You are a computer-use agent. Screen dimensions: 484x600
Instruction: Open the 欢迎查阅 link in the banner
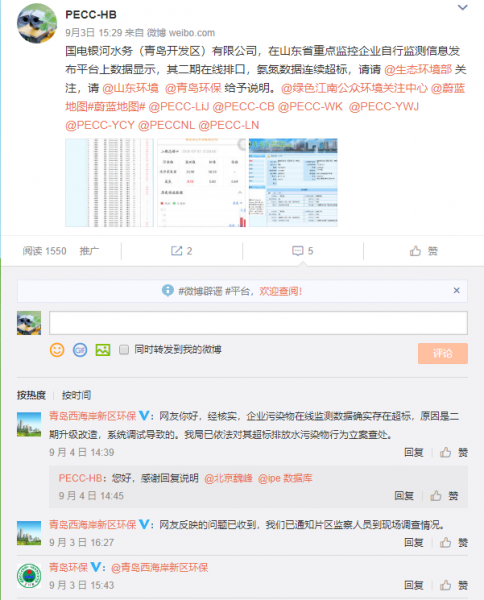[x=281, y=291]
